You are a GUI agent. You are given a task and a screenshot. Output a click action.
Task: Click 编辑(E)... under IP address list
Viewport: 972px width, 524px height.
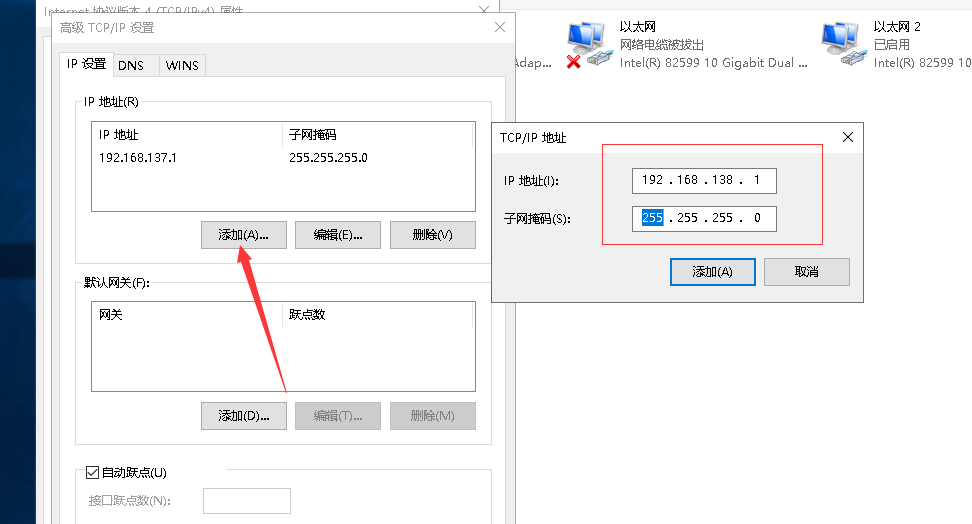[x=338, y=235]
